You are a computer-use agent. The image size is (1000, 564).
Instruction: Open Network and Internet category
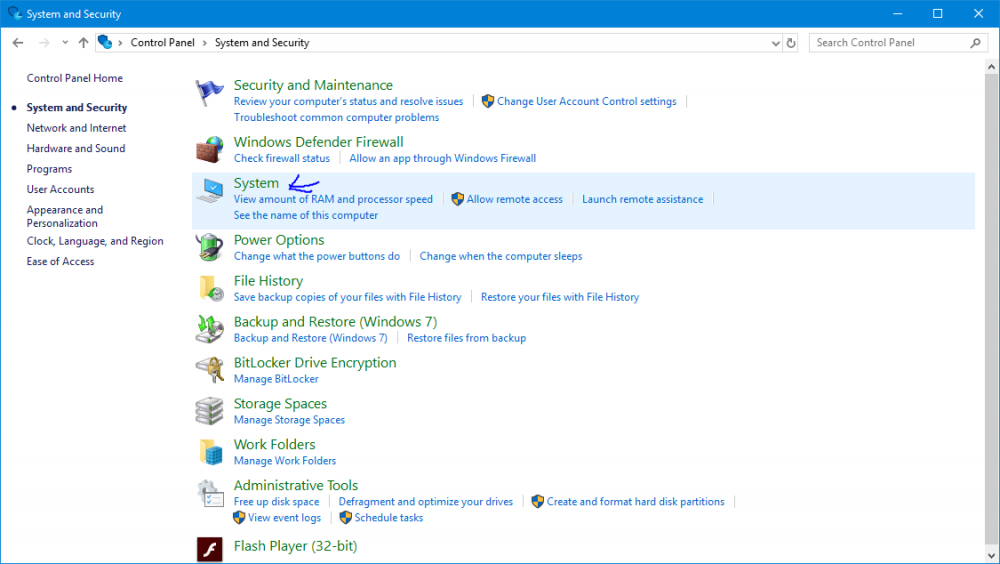(x=77, y=128)
